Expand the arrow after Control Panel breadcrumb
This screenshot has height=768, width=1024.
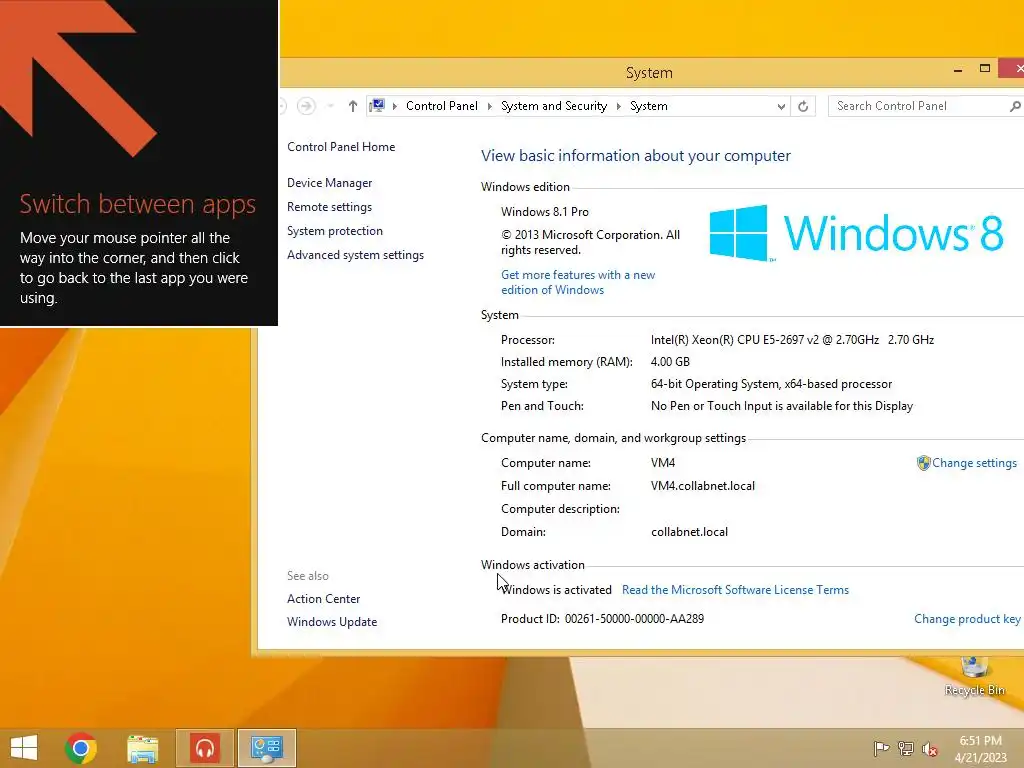490,106
